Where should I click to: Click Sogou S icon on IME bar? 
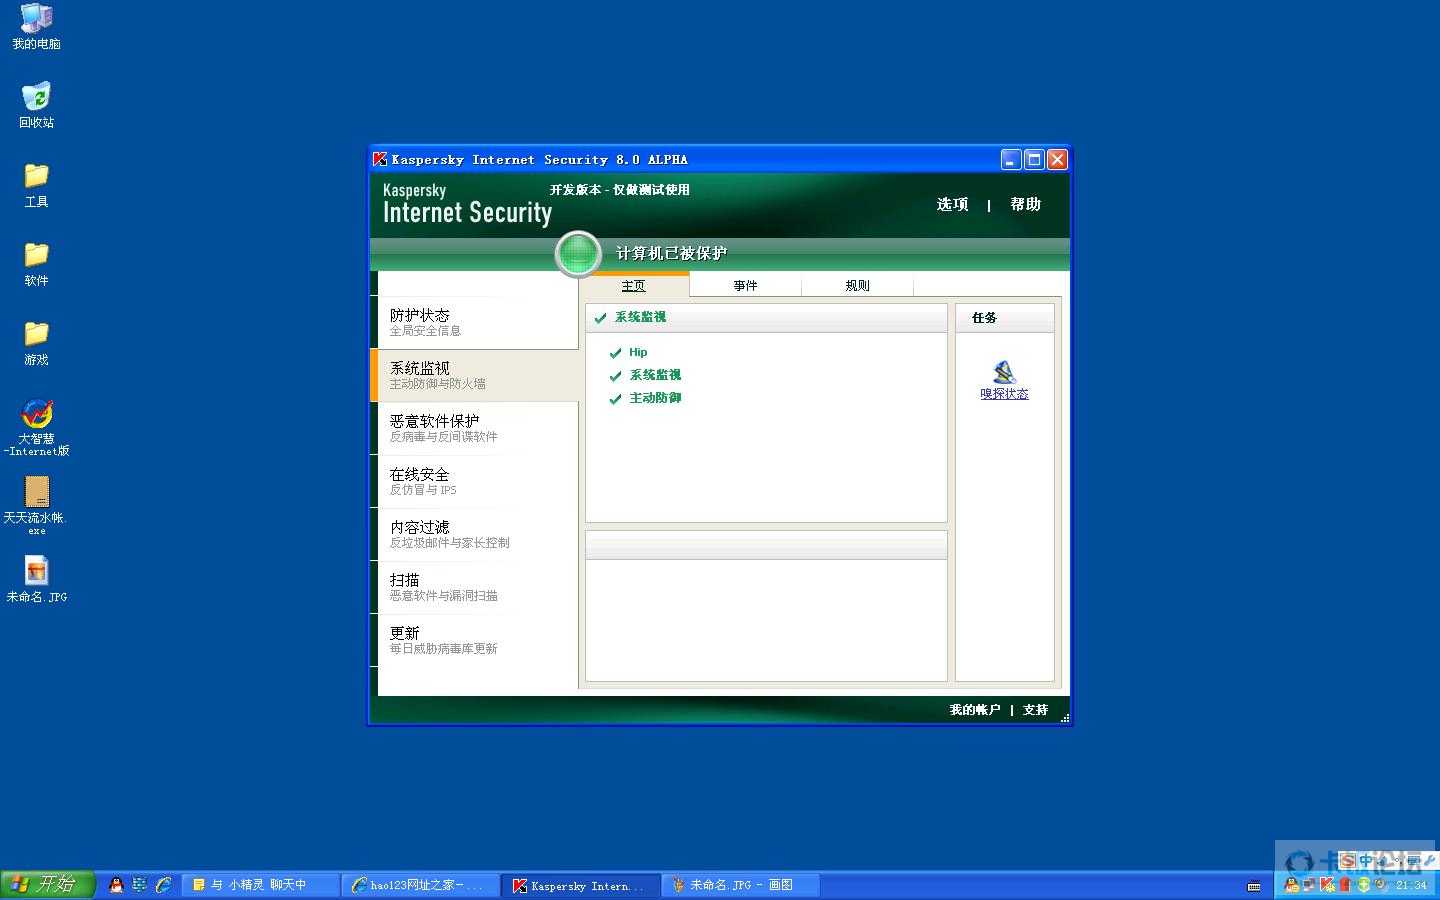point(1348,860)
